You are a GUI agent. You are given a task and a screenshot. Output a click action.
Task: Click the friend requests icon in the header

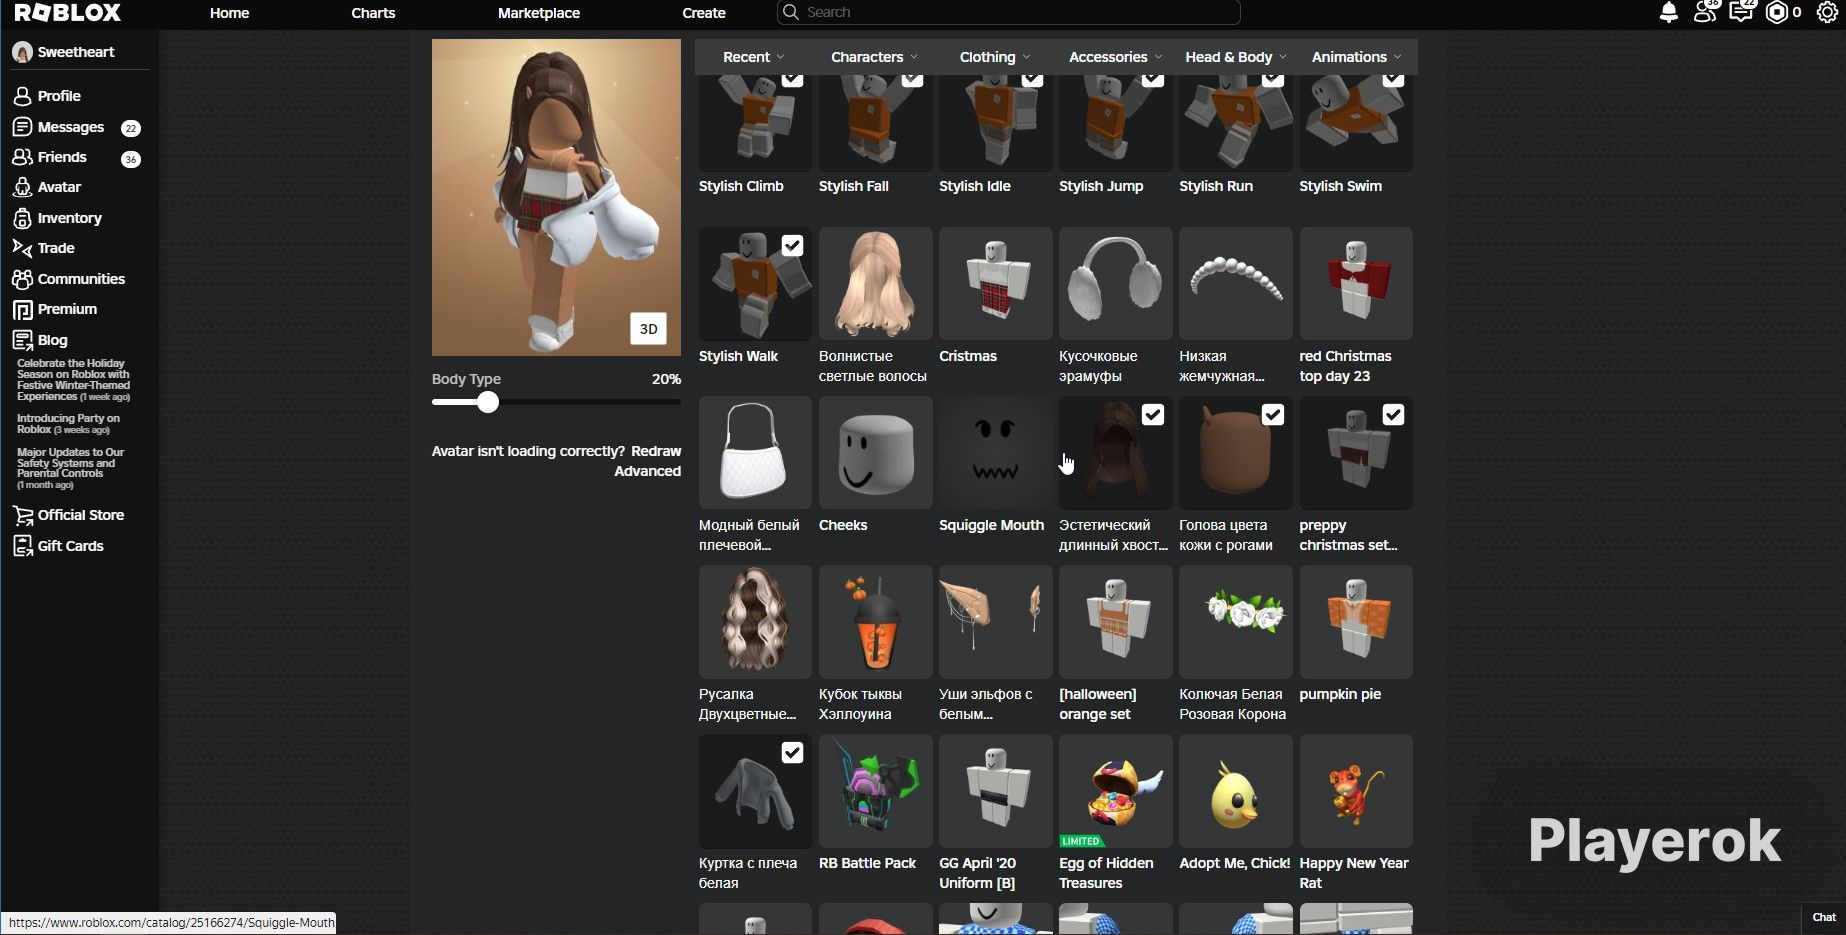1705,13
